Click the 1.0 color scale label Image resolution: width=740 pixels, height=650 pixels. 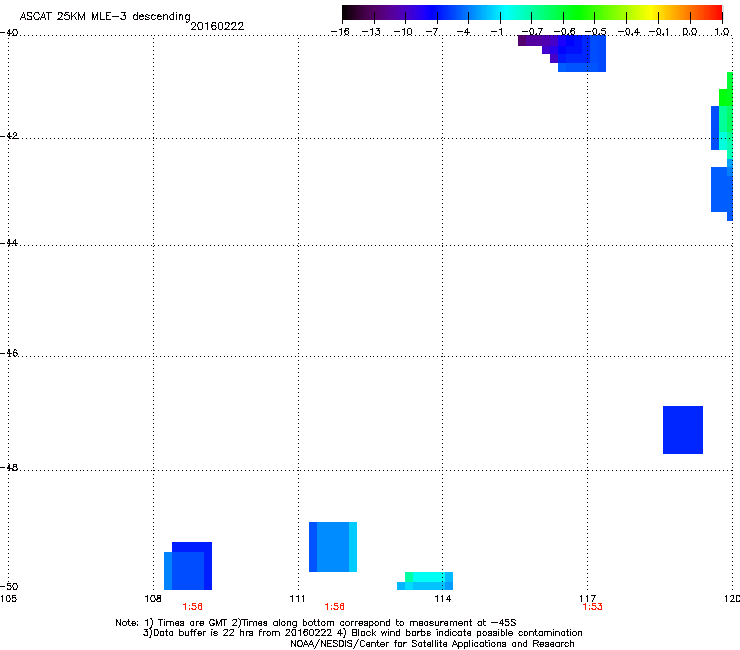click(722, 32)
